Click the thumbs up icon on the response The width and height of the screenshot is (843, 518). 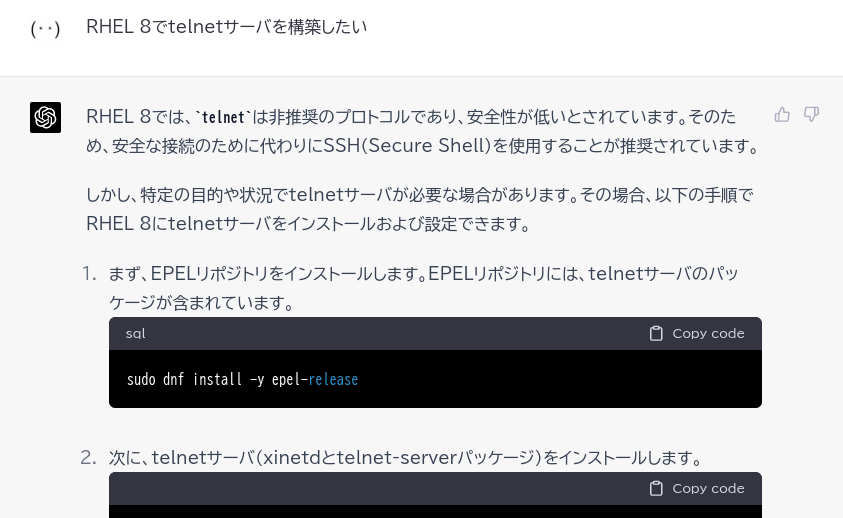pos(782,115)
